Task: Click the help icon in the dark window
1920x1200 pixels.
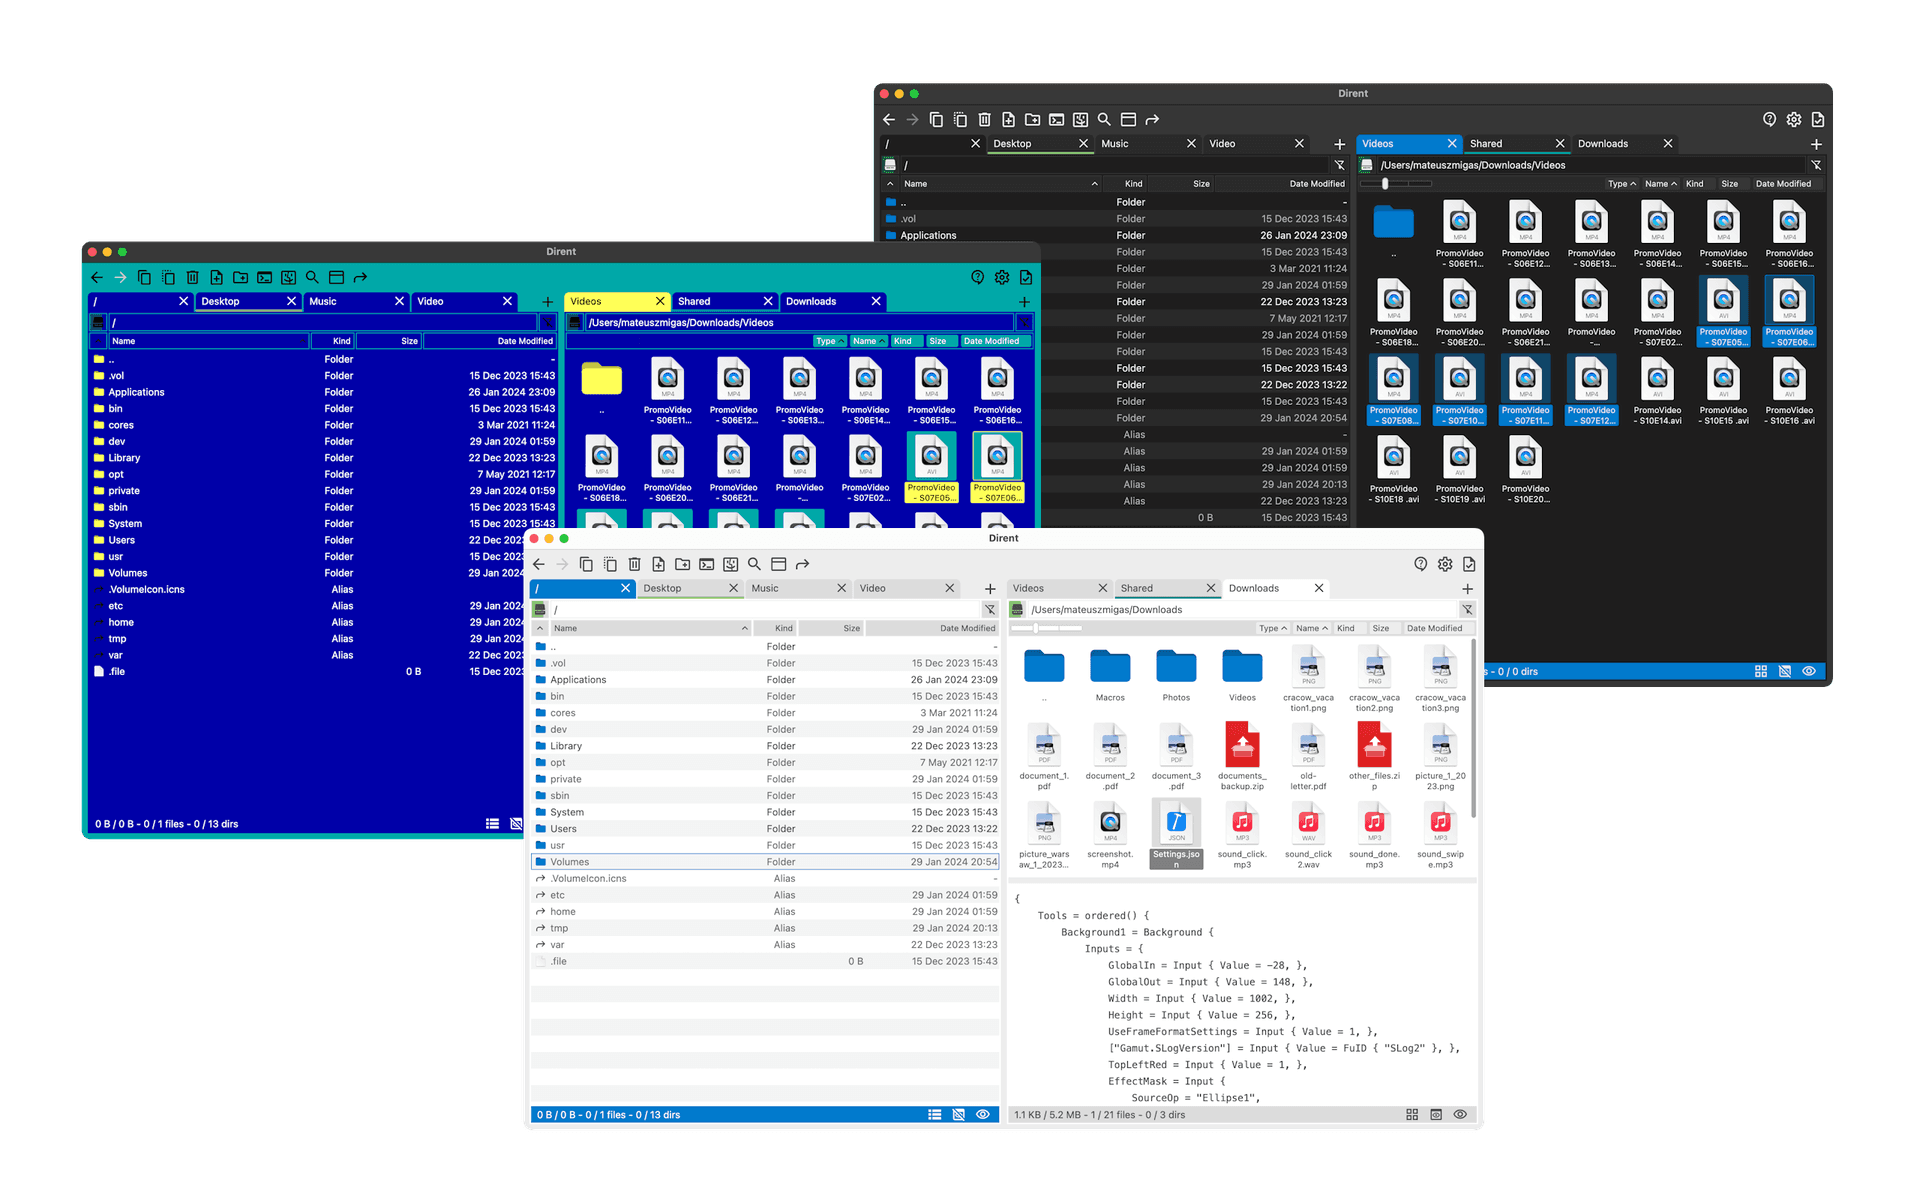Action: point(1770,120)
